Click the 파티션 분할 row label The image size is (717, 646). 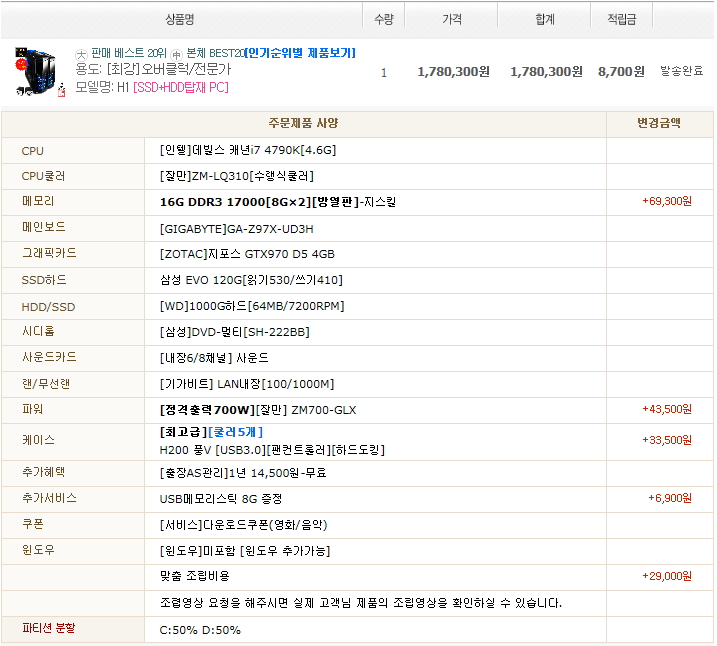click(48, 628)
